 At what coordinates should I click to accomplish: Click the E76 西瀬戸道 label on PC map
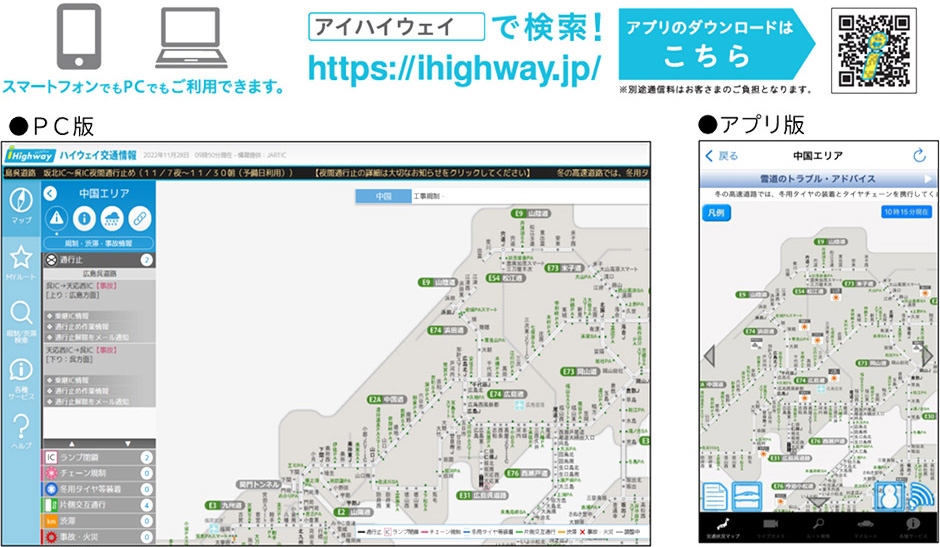527,473
